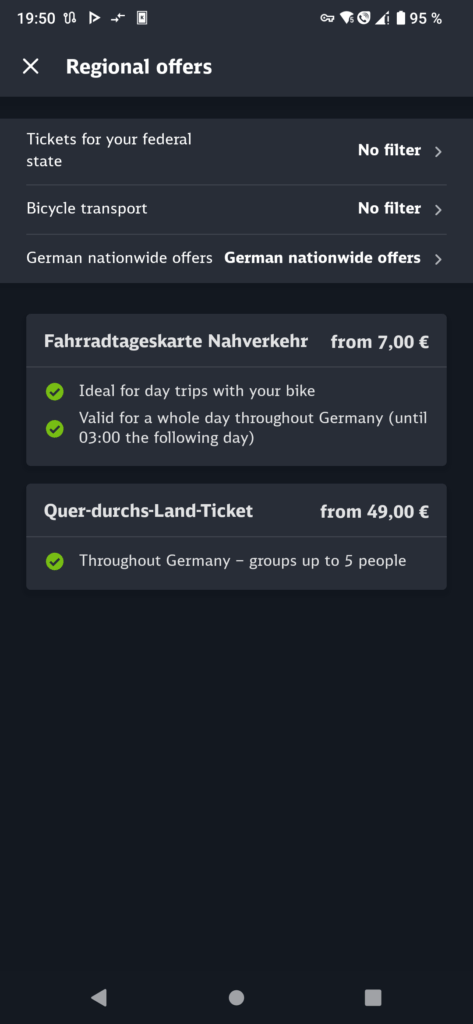Screen dimensions: 473x1024
Task: Open the 'Tickets for your federal state' row
Action: point(236,152)
